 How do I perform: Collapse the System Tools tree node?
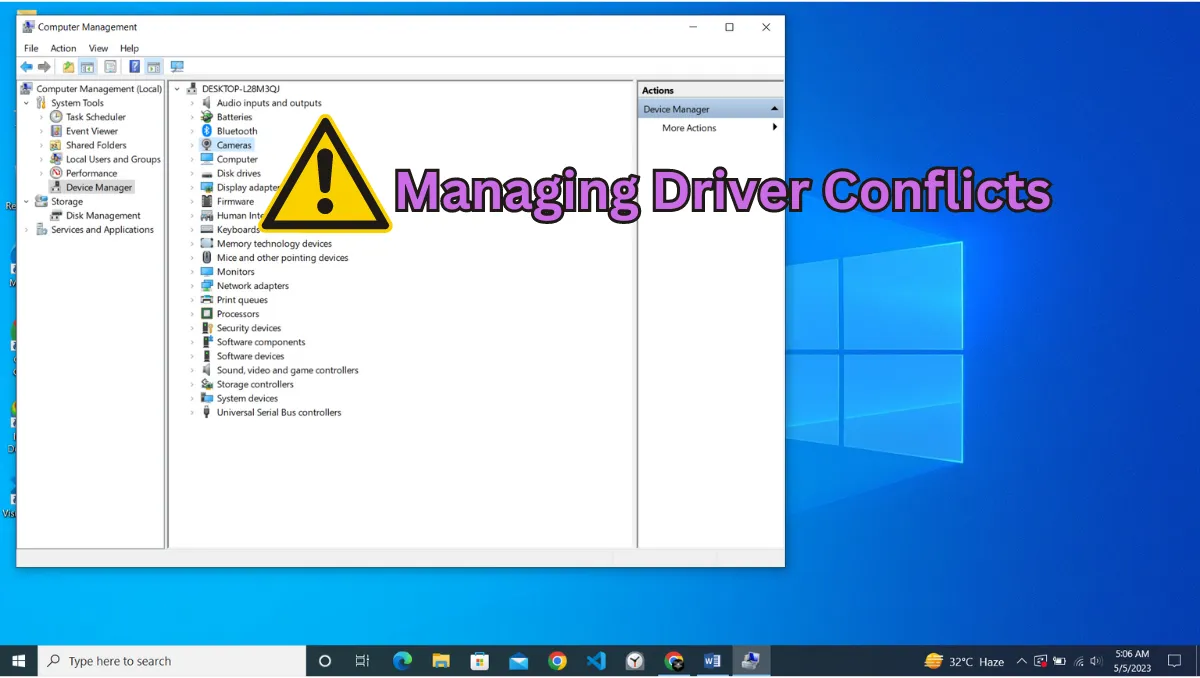coord(27,103)
